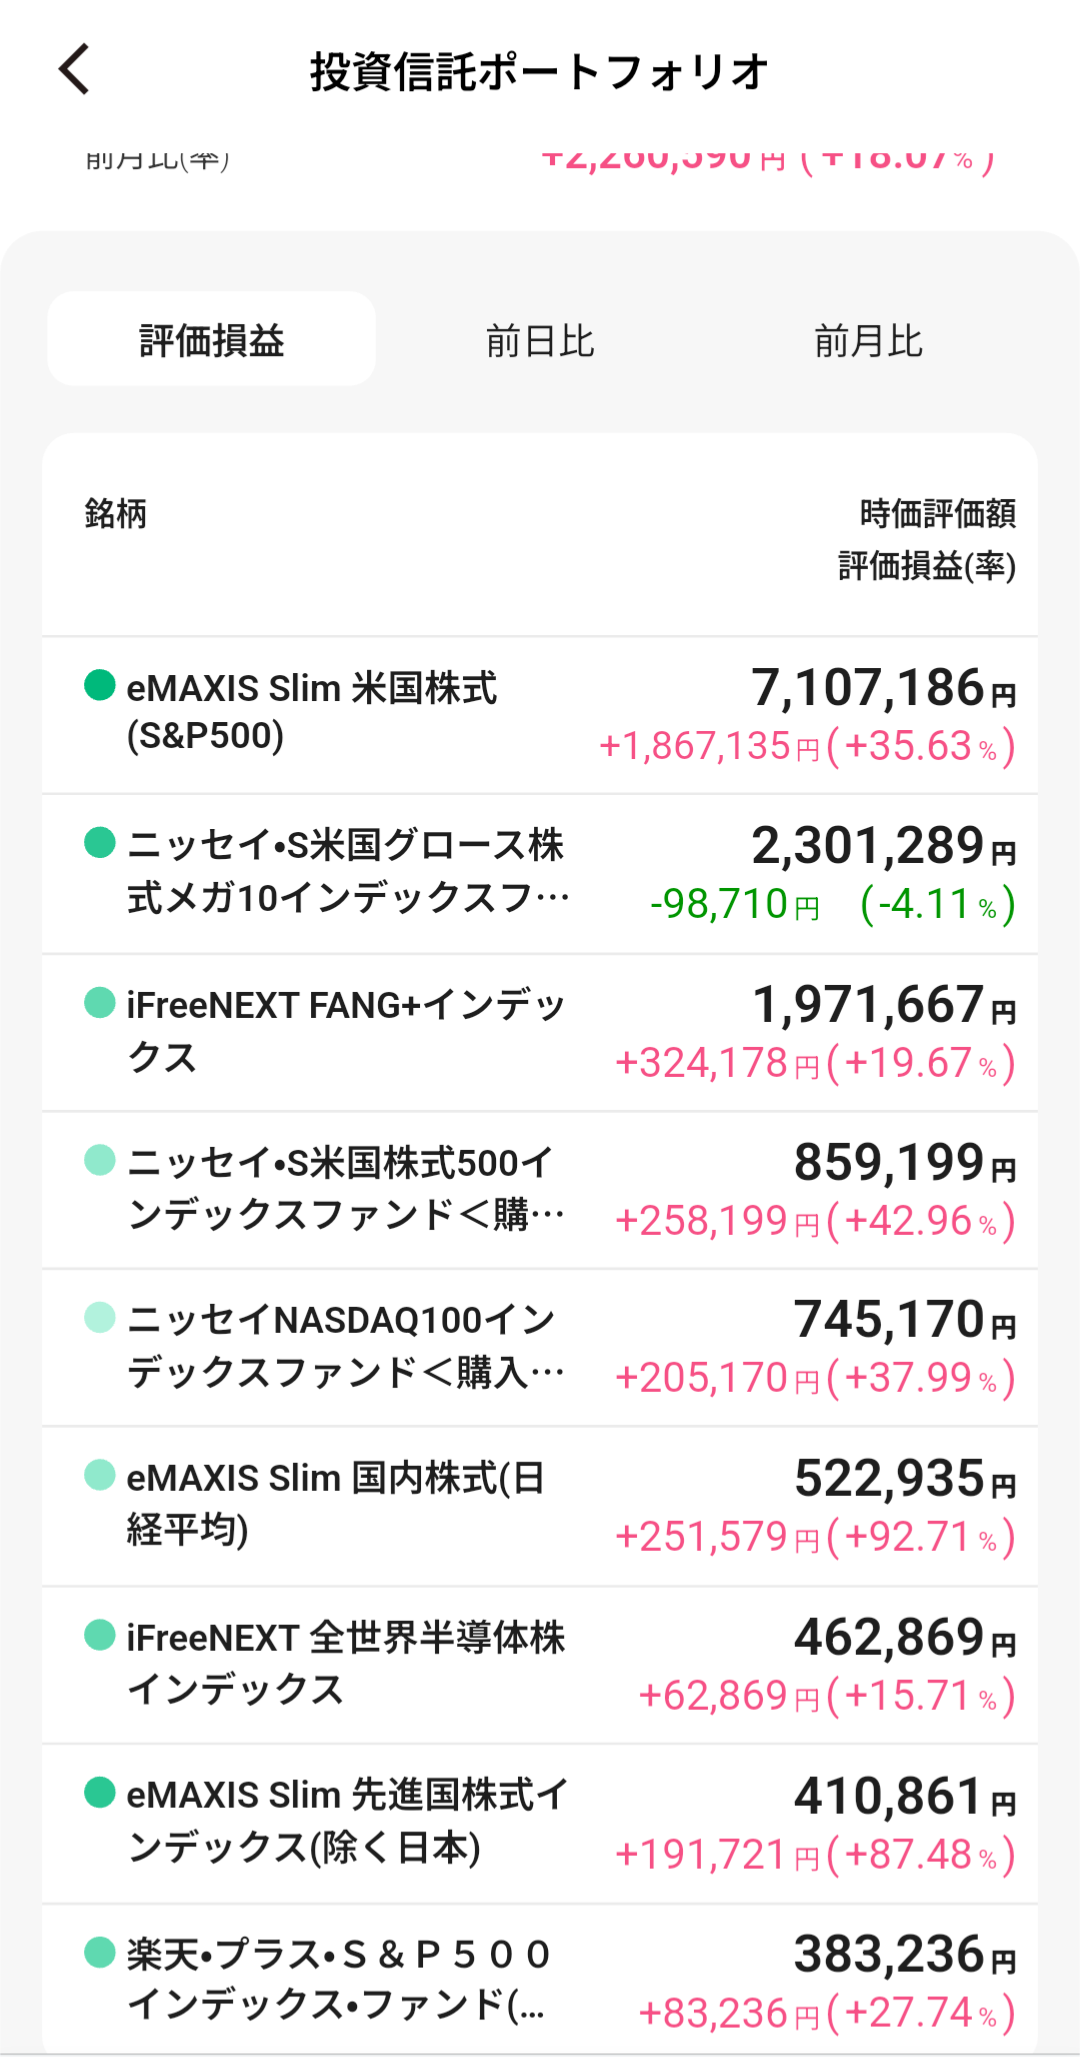1080x2072 pixels.
Task: Tap the 投資信託ポートフォリオ page title
Action: [x=539, y=71]
